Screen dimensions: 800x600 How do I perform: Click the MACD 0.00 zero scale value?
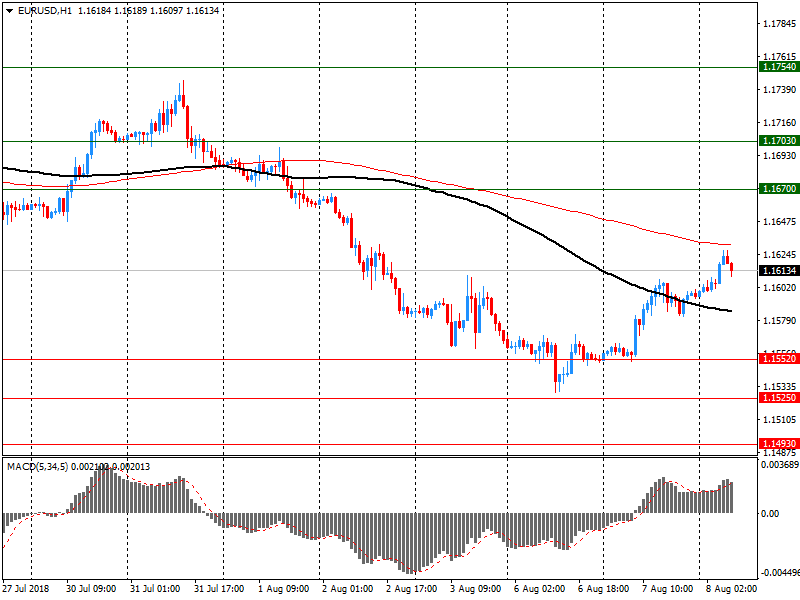coord(770,513)
